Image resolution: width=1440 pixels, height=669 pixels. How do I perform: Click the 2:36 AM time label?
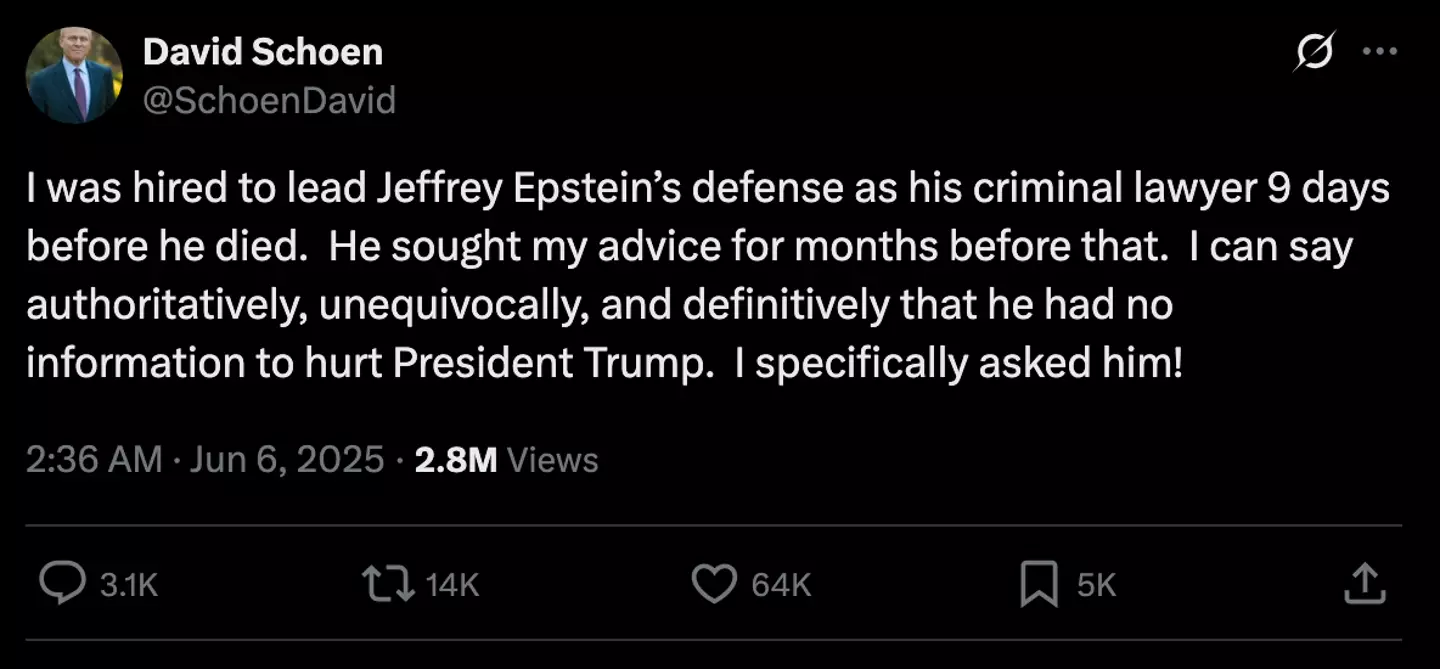[92, 459]
